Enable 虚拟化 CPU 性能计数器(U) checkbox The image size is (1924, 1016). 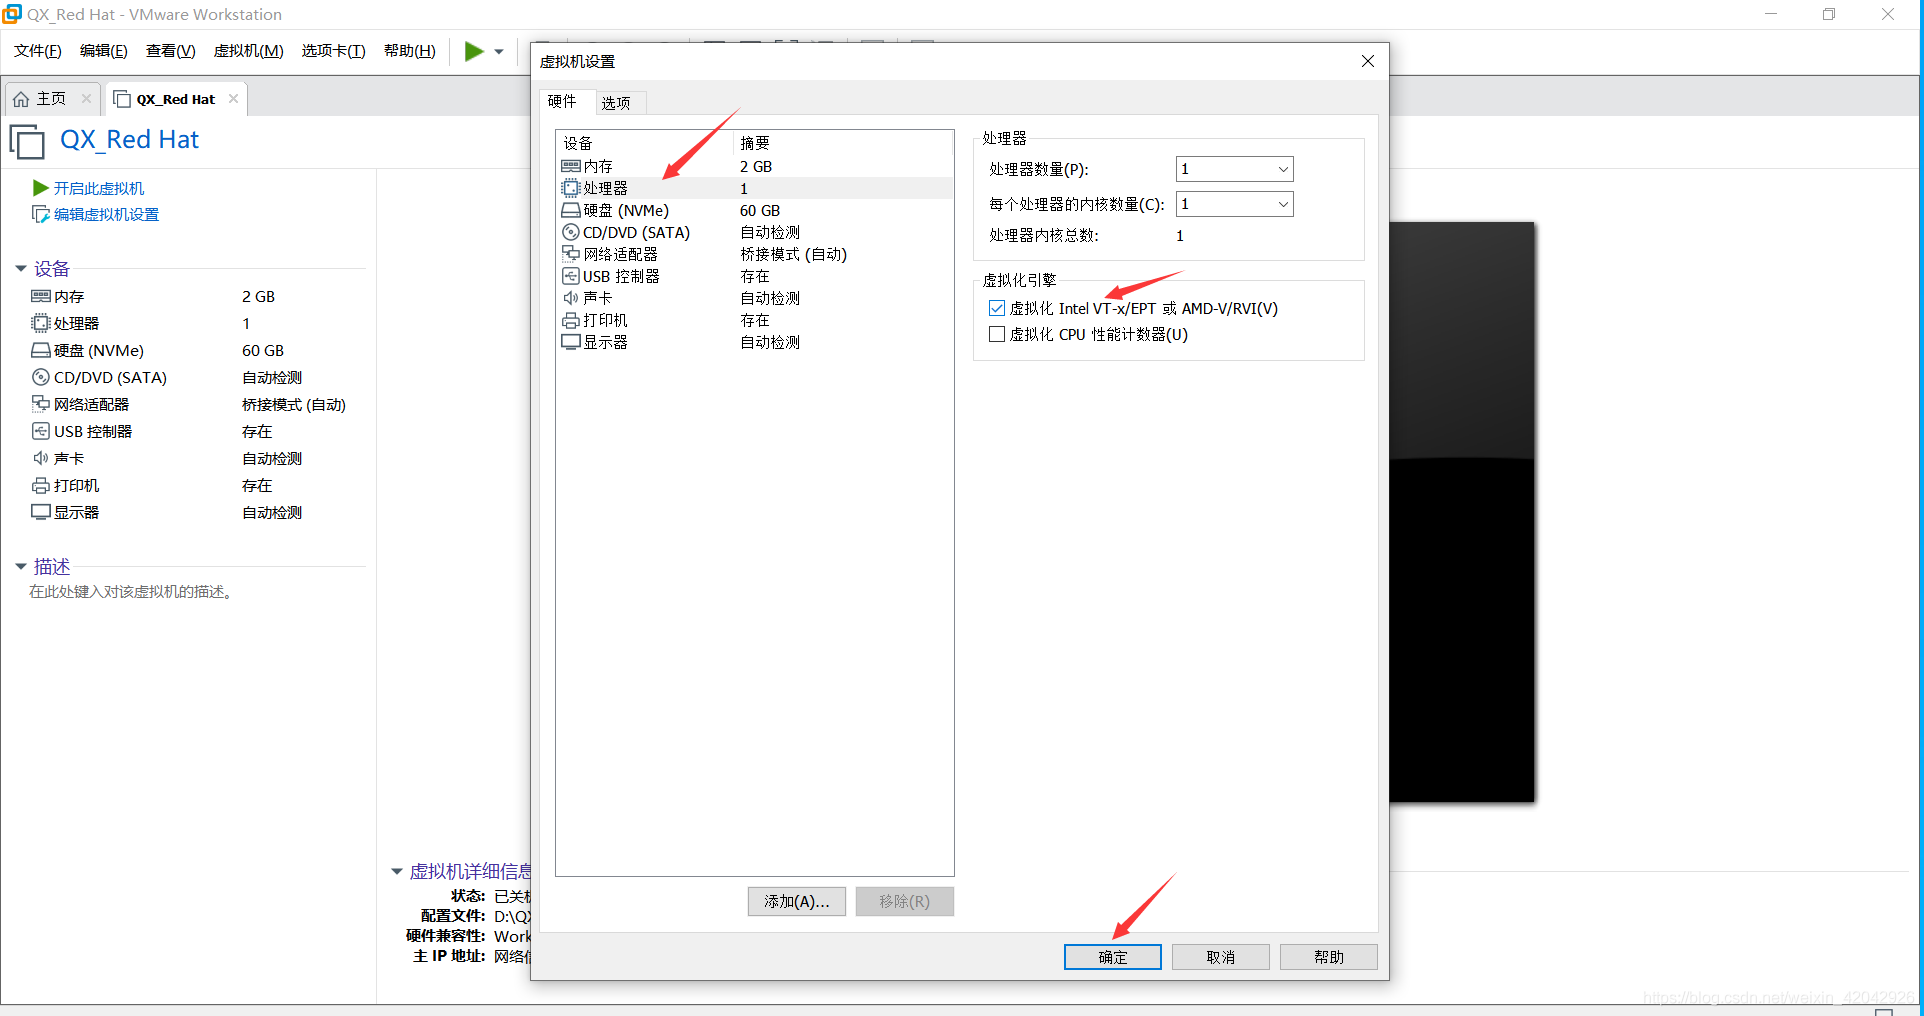997,334
